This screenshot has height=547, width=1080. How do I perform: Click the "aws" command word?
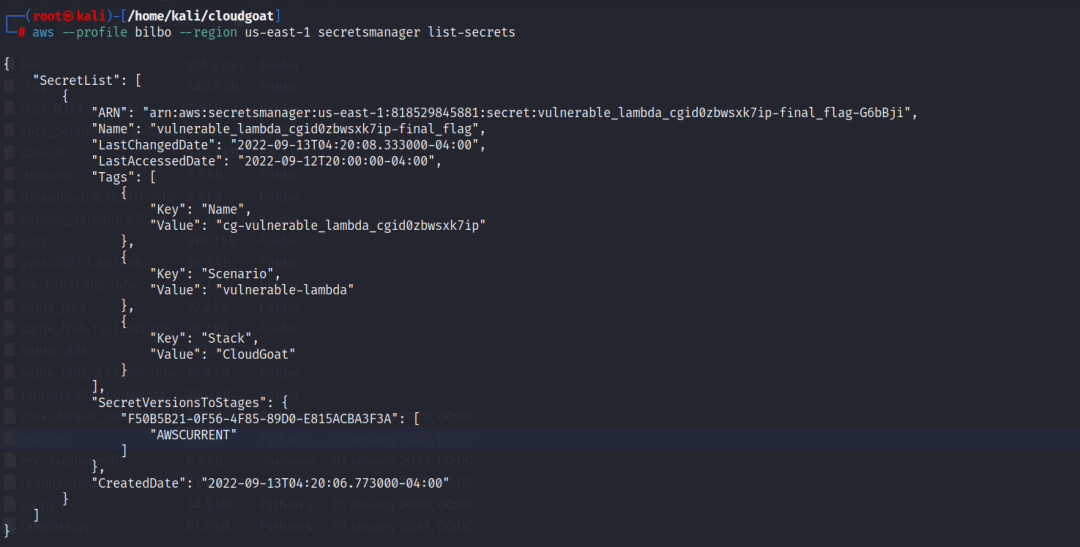(43, 32)
